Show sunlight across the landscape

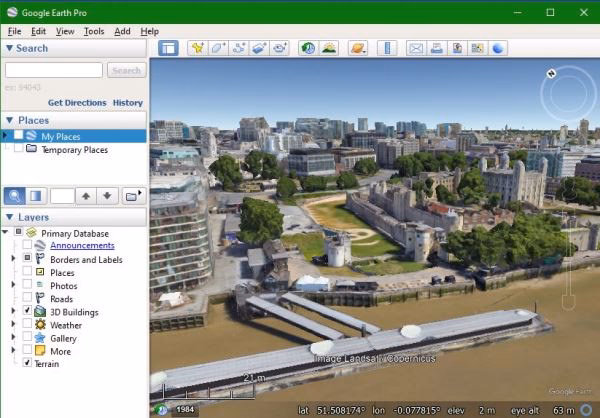(x=329, y=48)
